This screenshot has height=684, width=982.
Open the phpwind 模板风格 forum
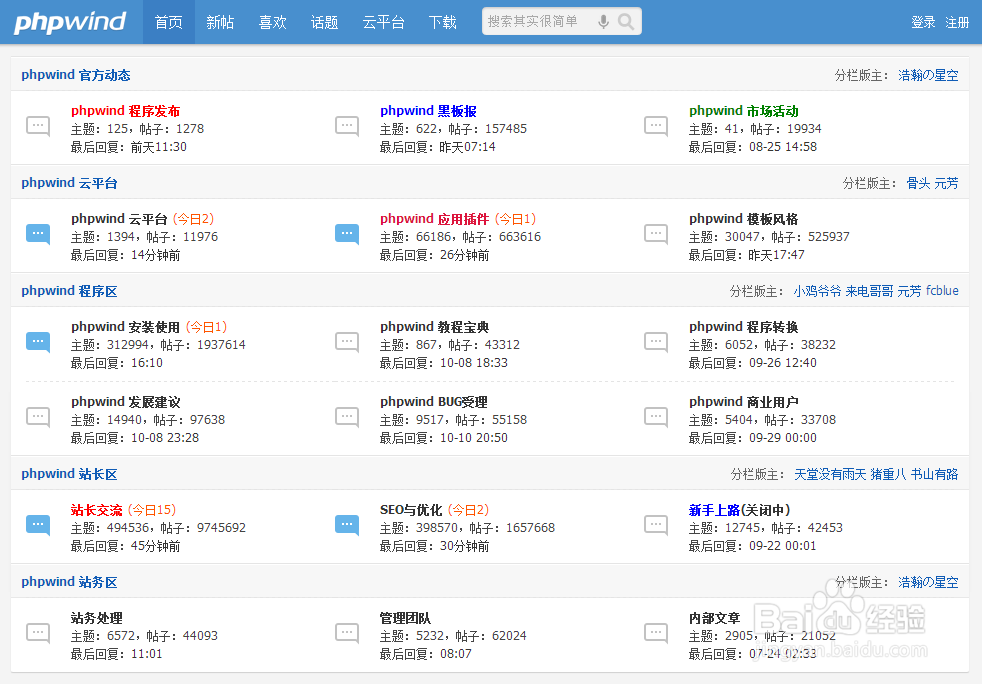click(x=744, y=219)
